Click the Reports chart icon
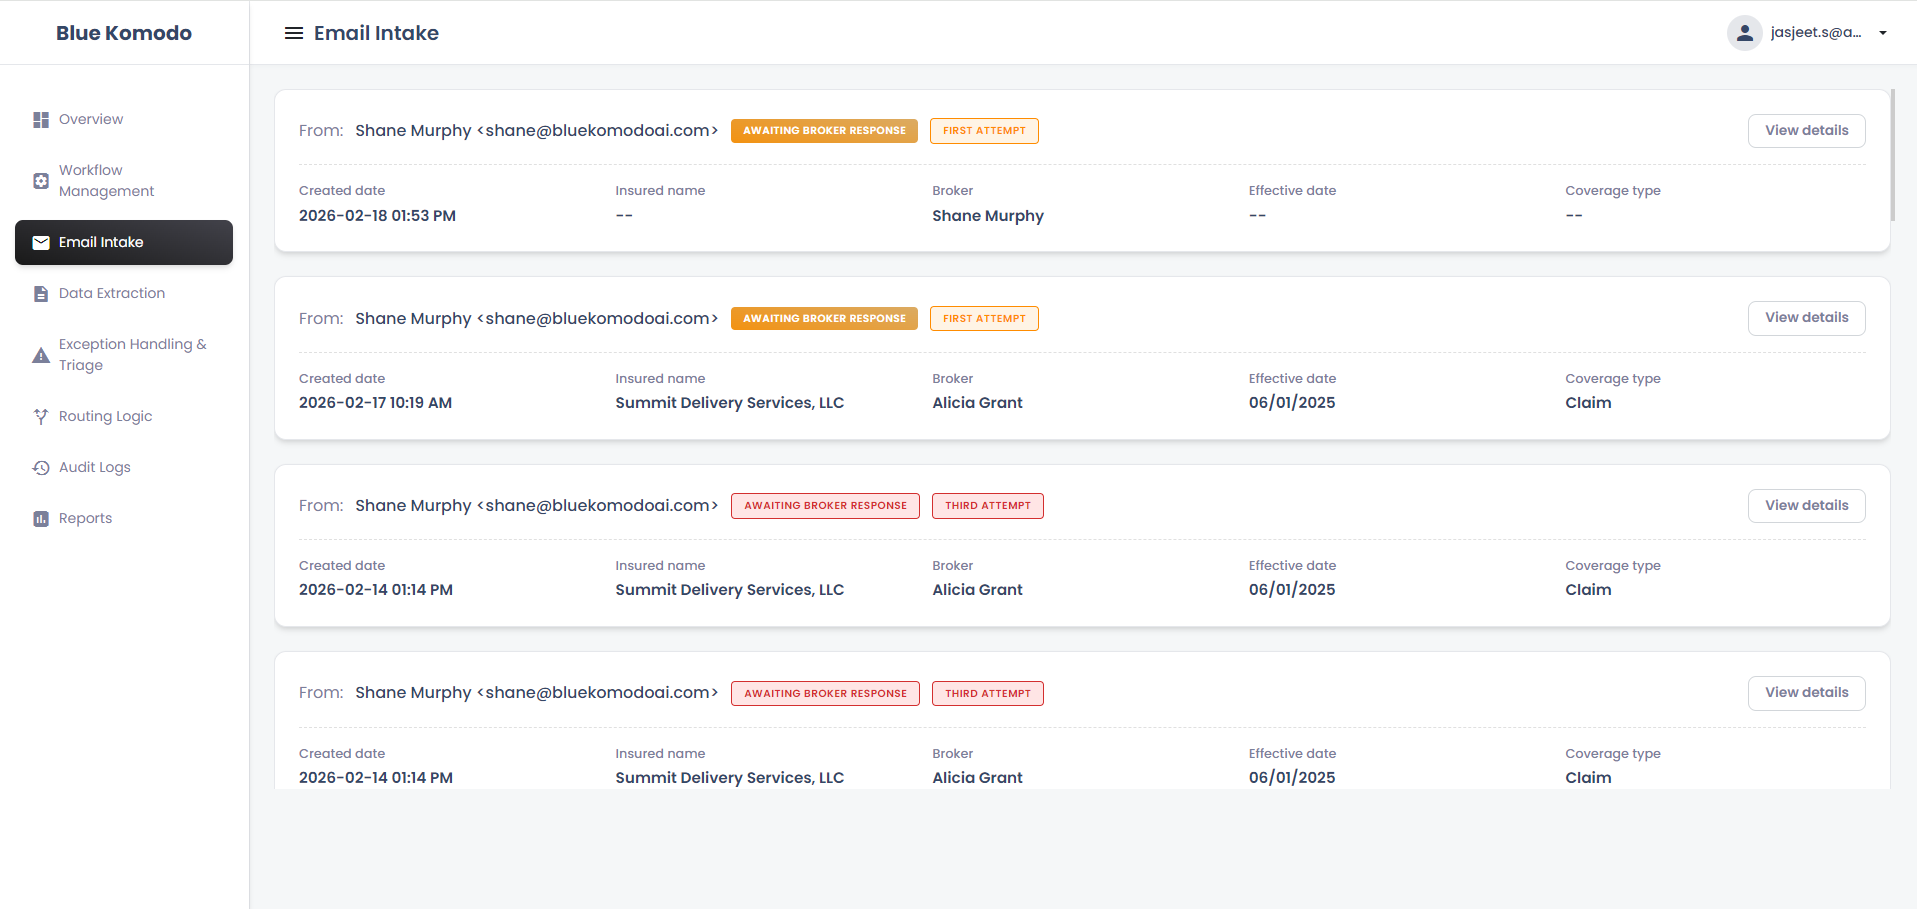The height and width of the screenshot is (909, 1917). 41,519
